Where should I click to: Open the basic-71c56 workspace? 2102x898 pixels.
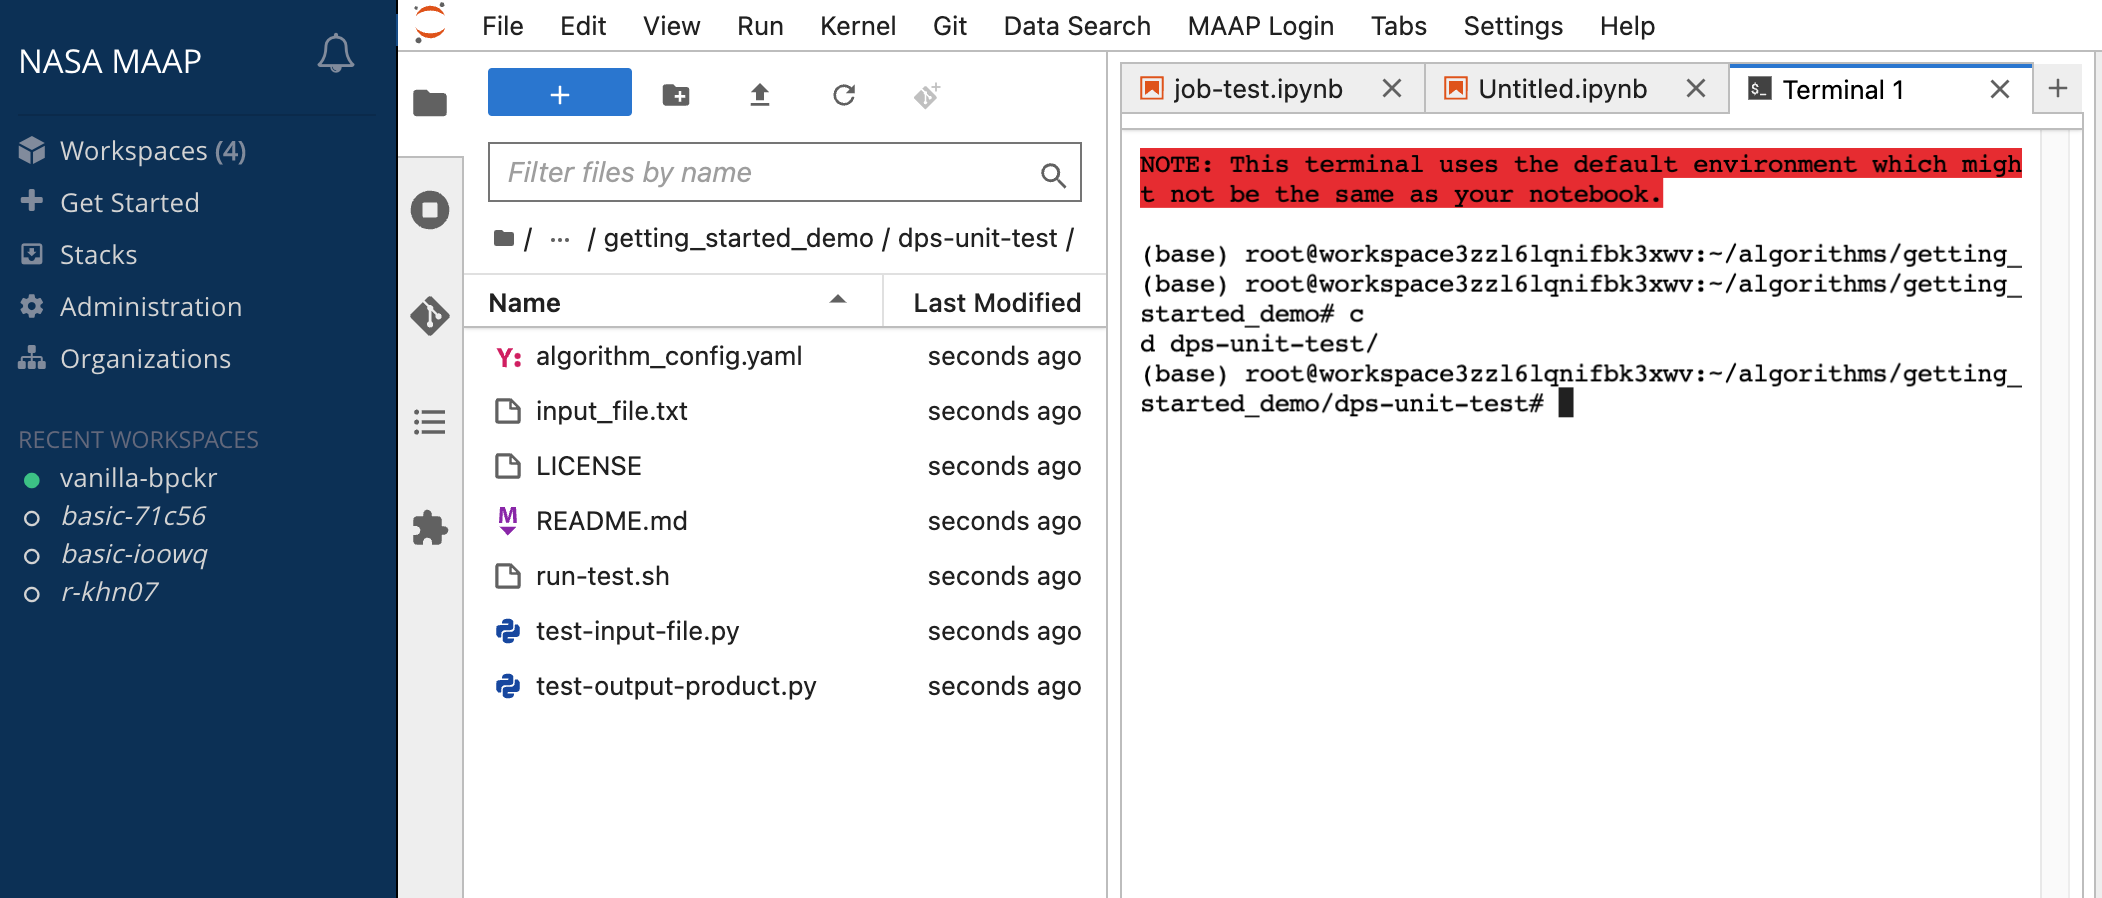click(x=133, y=516)
